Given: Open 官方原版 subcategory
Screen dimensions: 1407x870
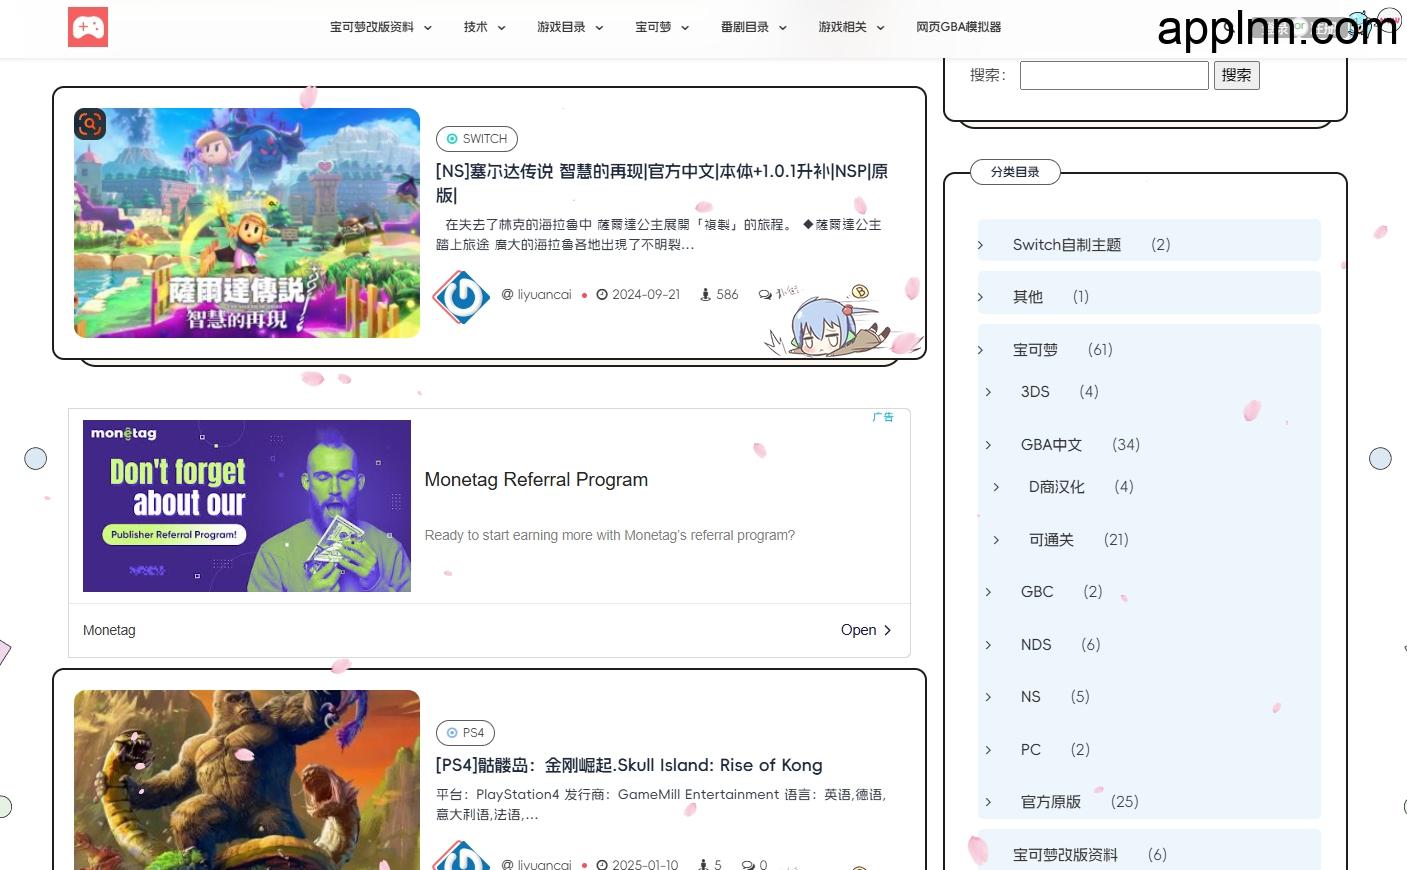Looking at the screenshot, I should click(x=1051, y=802).
